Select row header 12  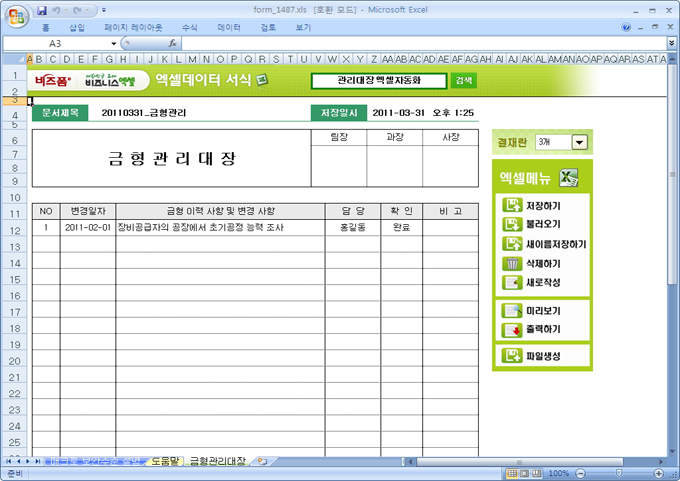(15, 231)
